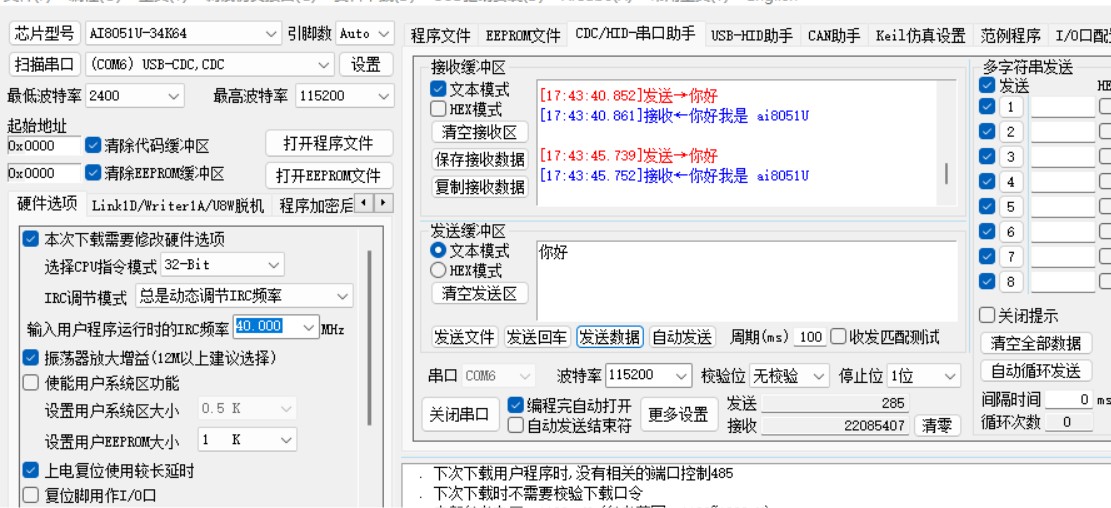Toggle the 关闭提示 checkbox
Screen dimensions: 1111x508
click(986, 315)
